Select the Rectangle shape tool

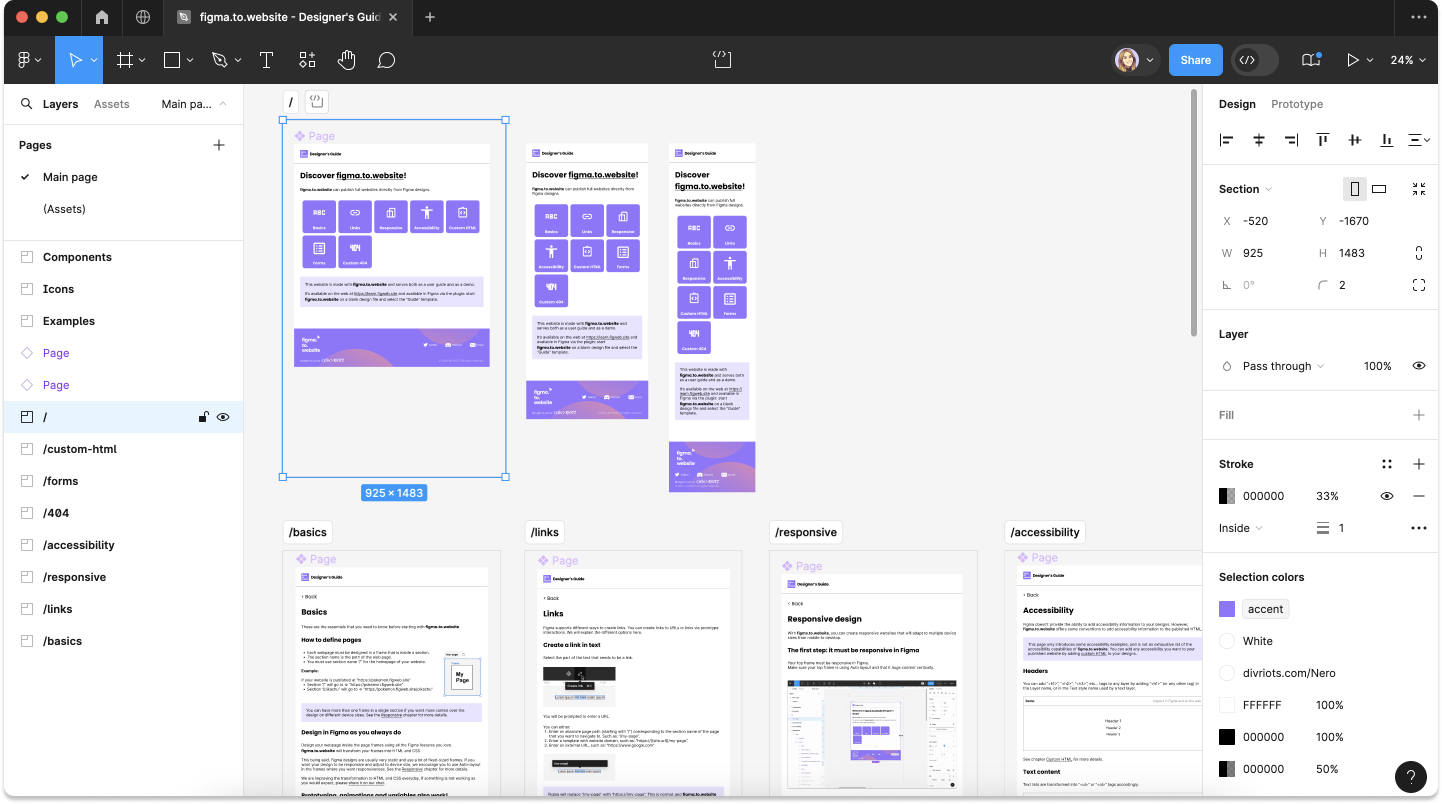[x=171, y=60]
